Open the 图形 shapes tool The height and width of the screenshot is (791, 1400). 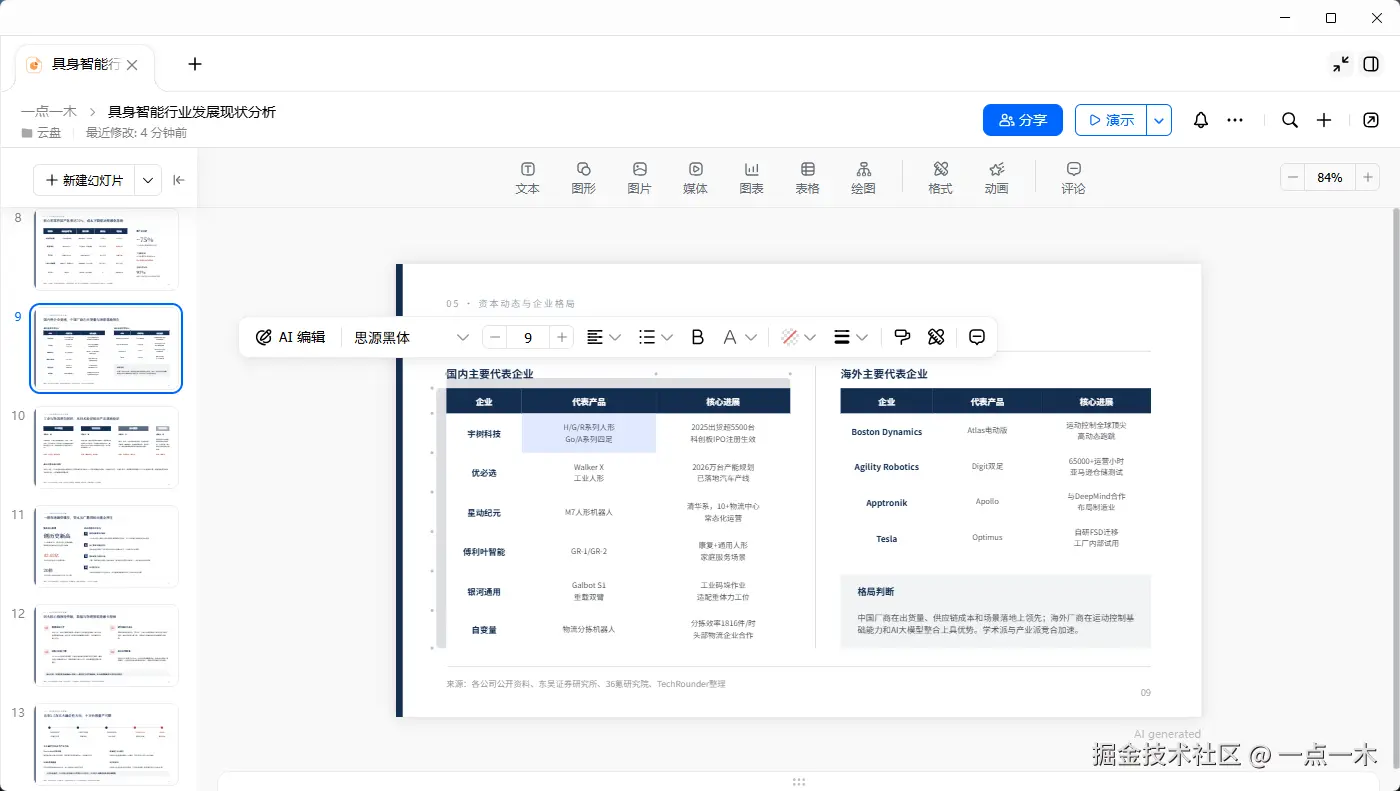point(583,178)
